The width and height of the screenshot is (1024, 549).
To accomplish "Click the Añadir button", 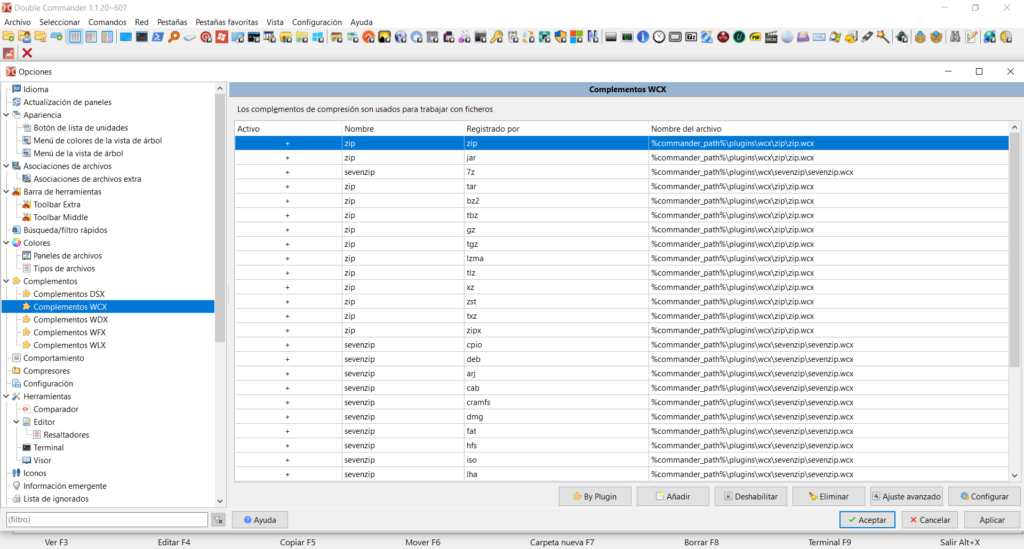I will pos(673,496).
